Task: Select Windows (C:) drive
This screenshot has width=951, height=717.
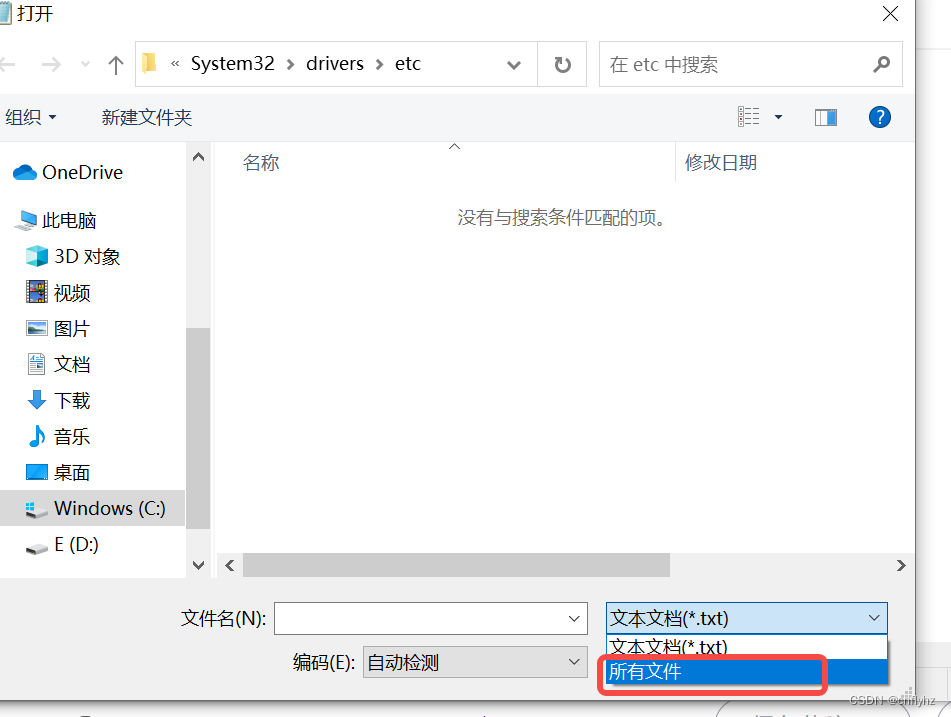Action: click(93, 508)
